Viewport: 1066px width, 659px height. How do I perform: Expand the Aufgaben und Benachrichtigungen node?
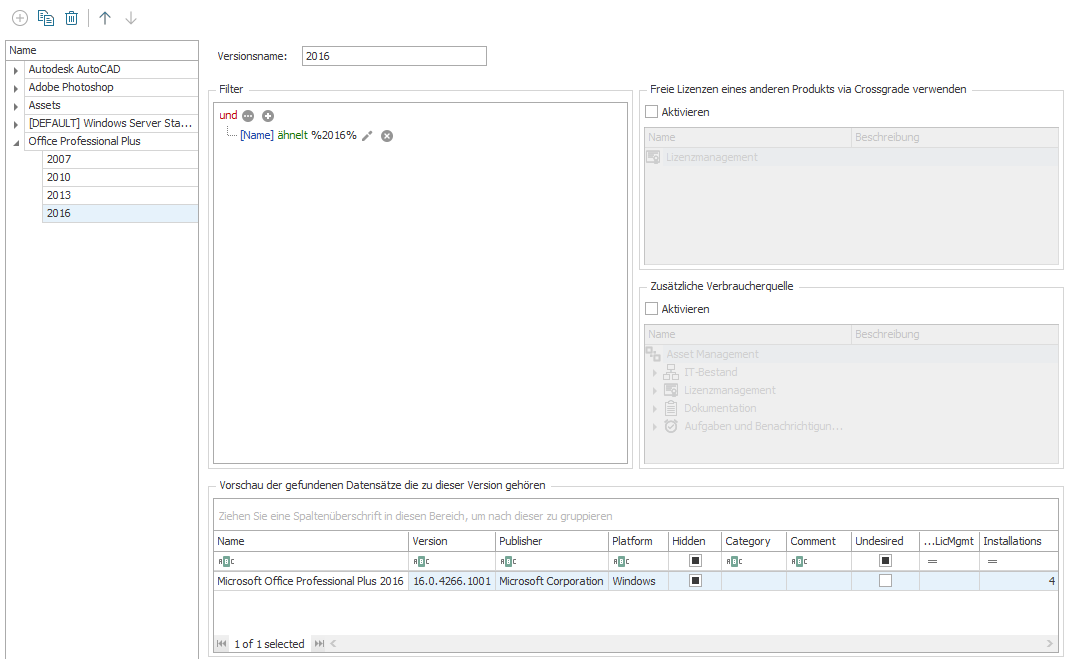[655, 426]
